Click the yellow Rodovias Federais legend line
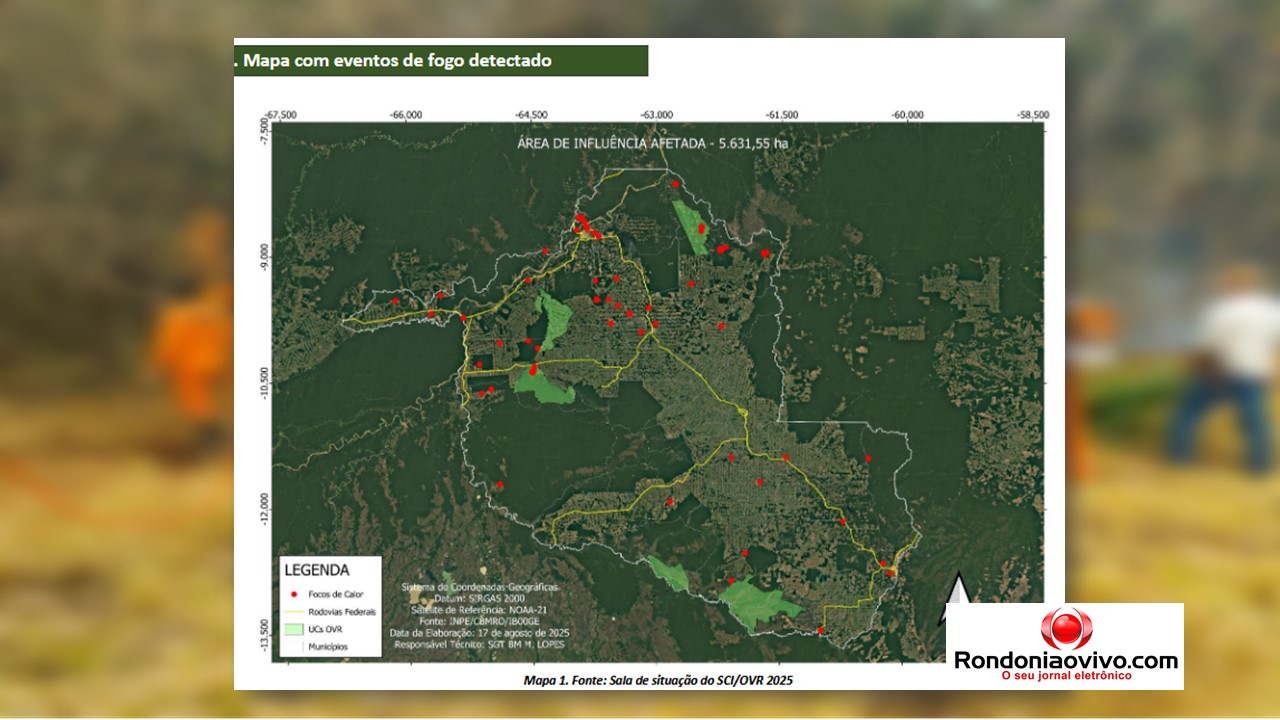This screenshot has height=720, width=1280. (295, 612)
